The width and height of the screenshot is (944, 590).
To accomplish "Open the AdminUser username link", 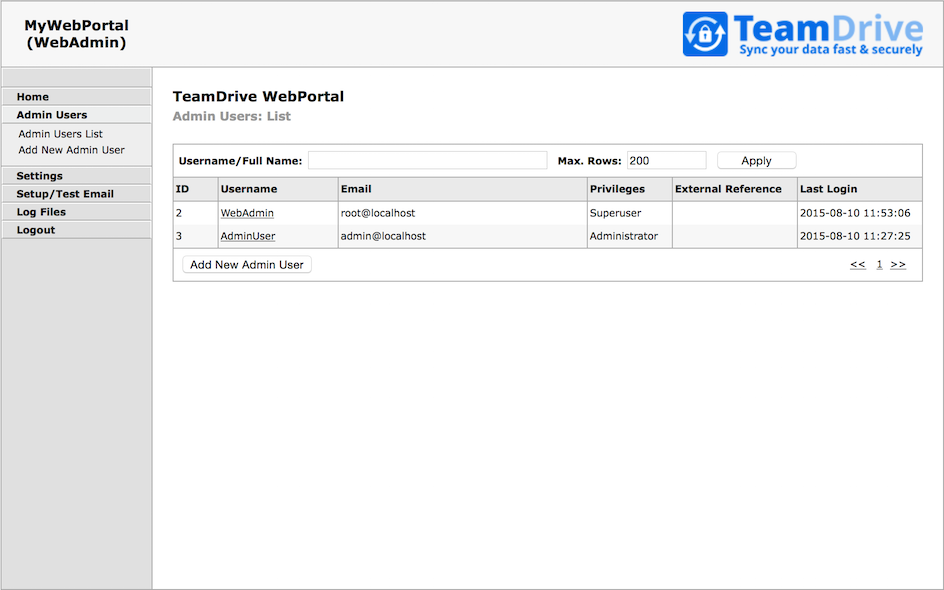I will pyautogui.click(x=247, y=236).
